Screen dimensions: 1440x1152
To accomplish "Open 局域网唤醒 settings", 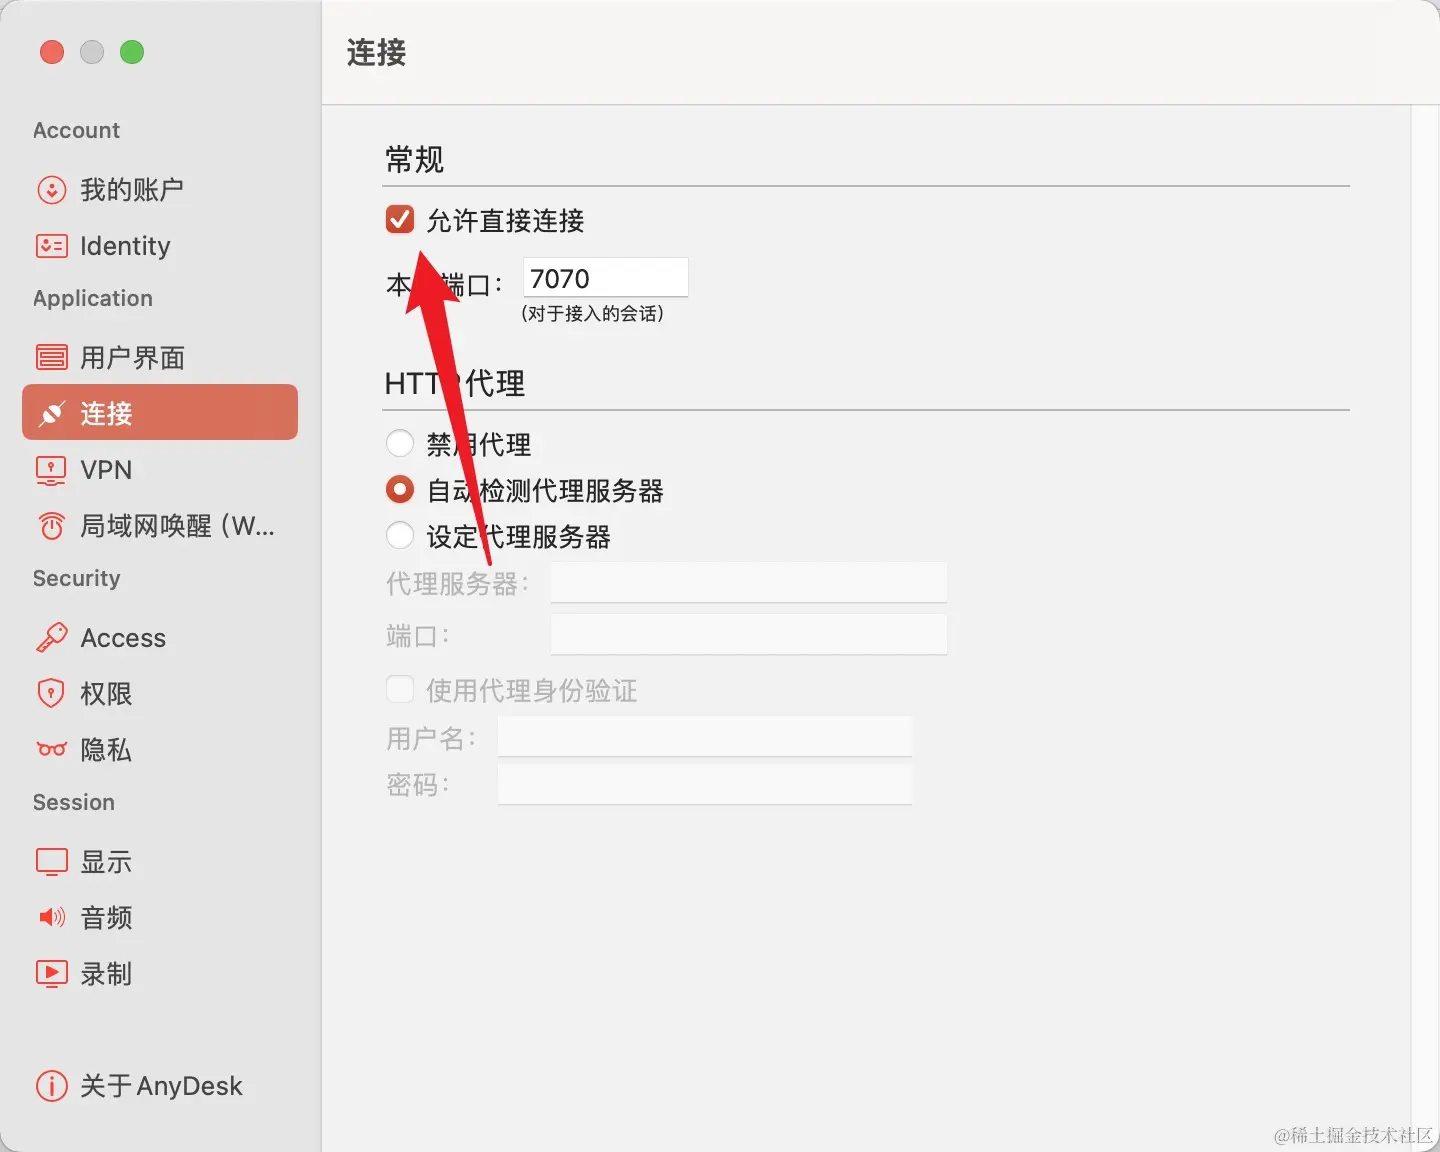I will click(160, 526).
